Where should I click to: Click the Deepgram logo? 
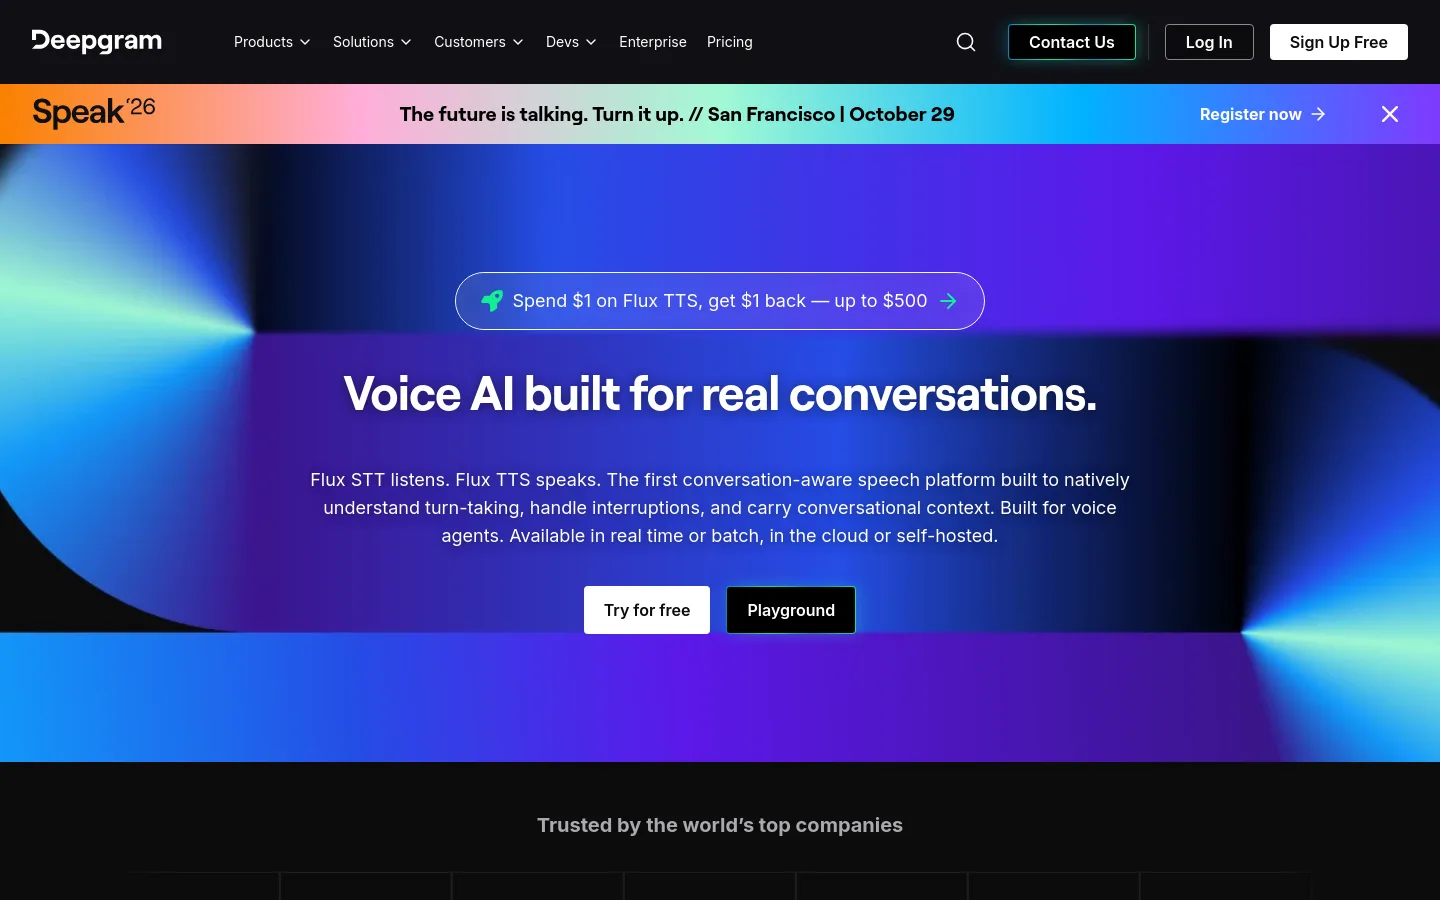(97, 41)
